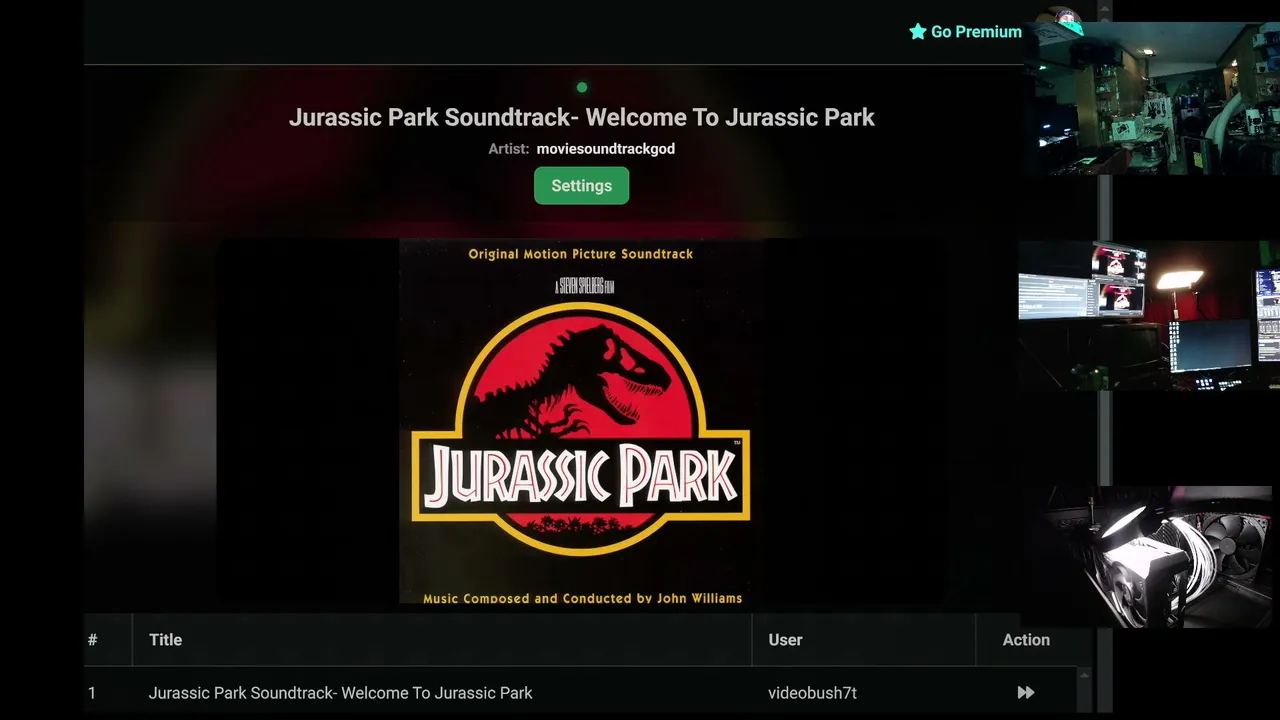
Task: Click the page scrollbar up arrow
Action: (1104, 8)
